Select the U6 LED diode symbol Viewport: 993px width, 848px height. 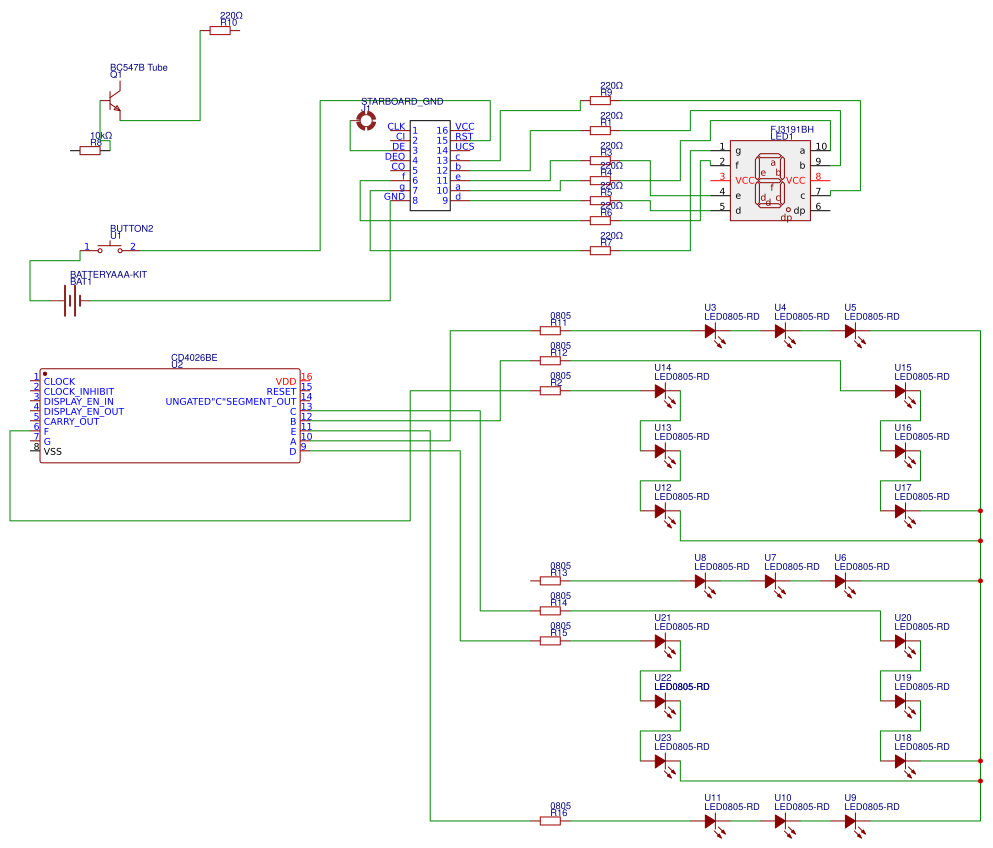(842, 583)
